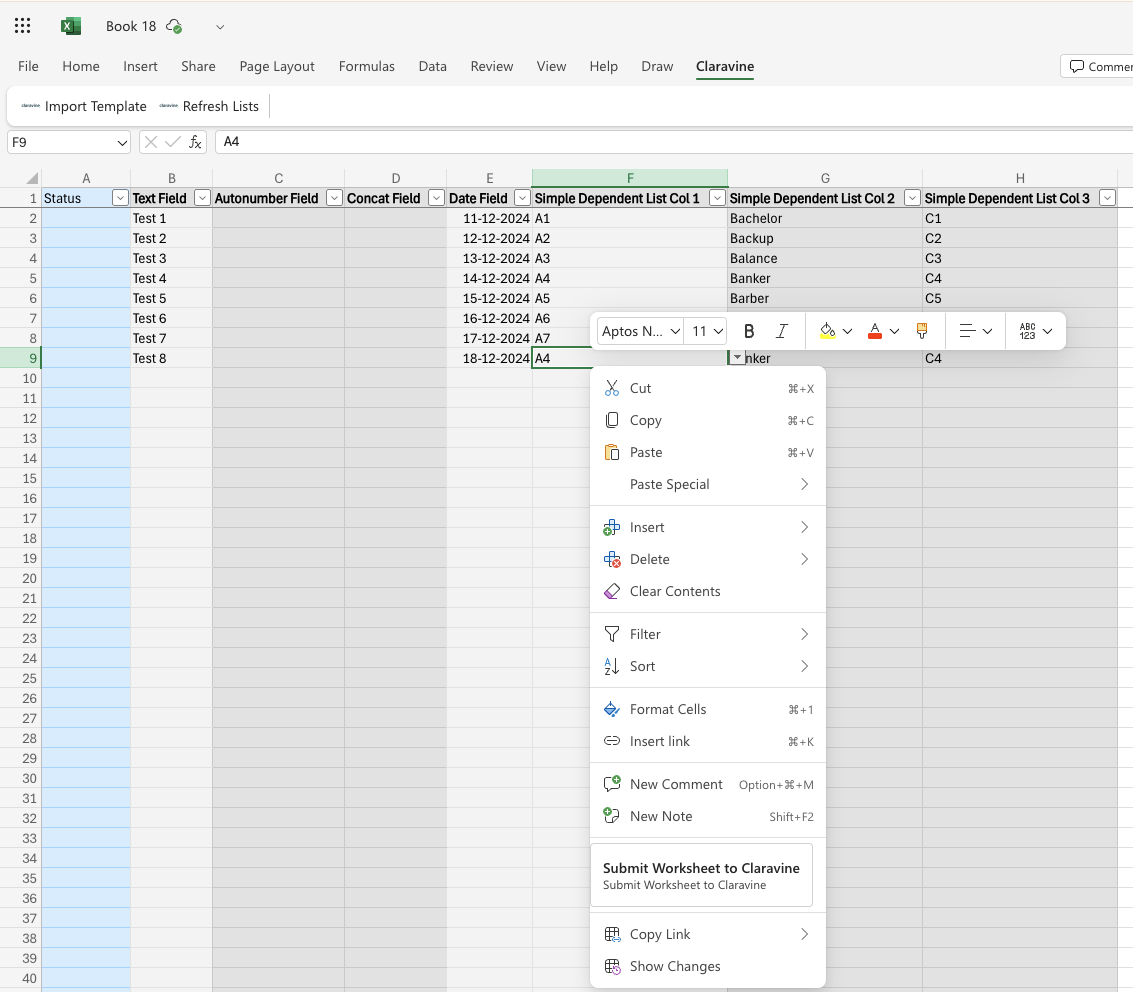Open the Text Field column filter dropdown

tap(202, 198)
